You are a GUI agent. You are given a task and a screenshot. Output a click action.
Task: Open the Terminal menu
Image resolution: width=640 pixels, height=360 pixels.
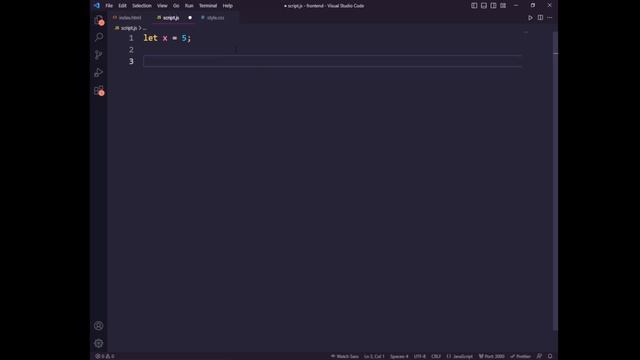208,6
